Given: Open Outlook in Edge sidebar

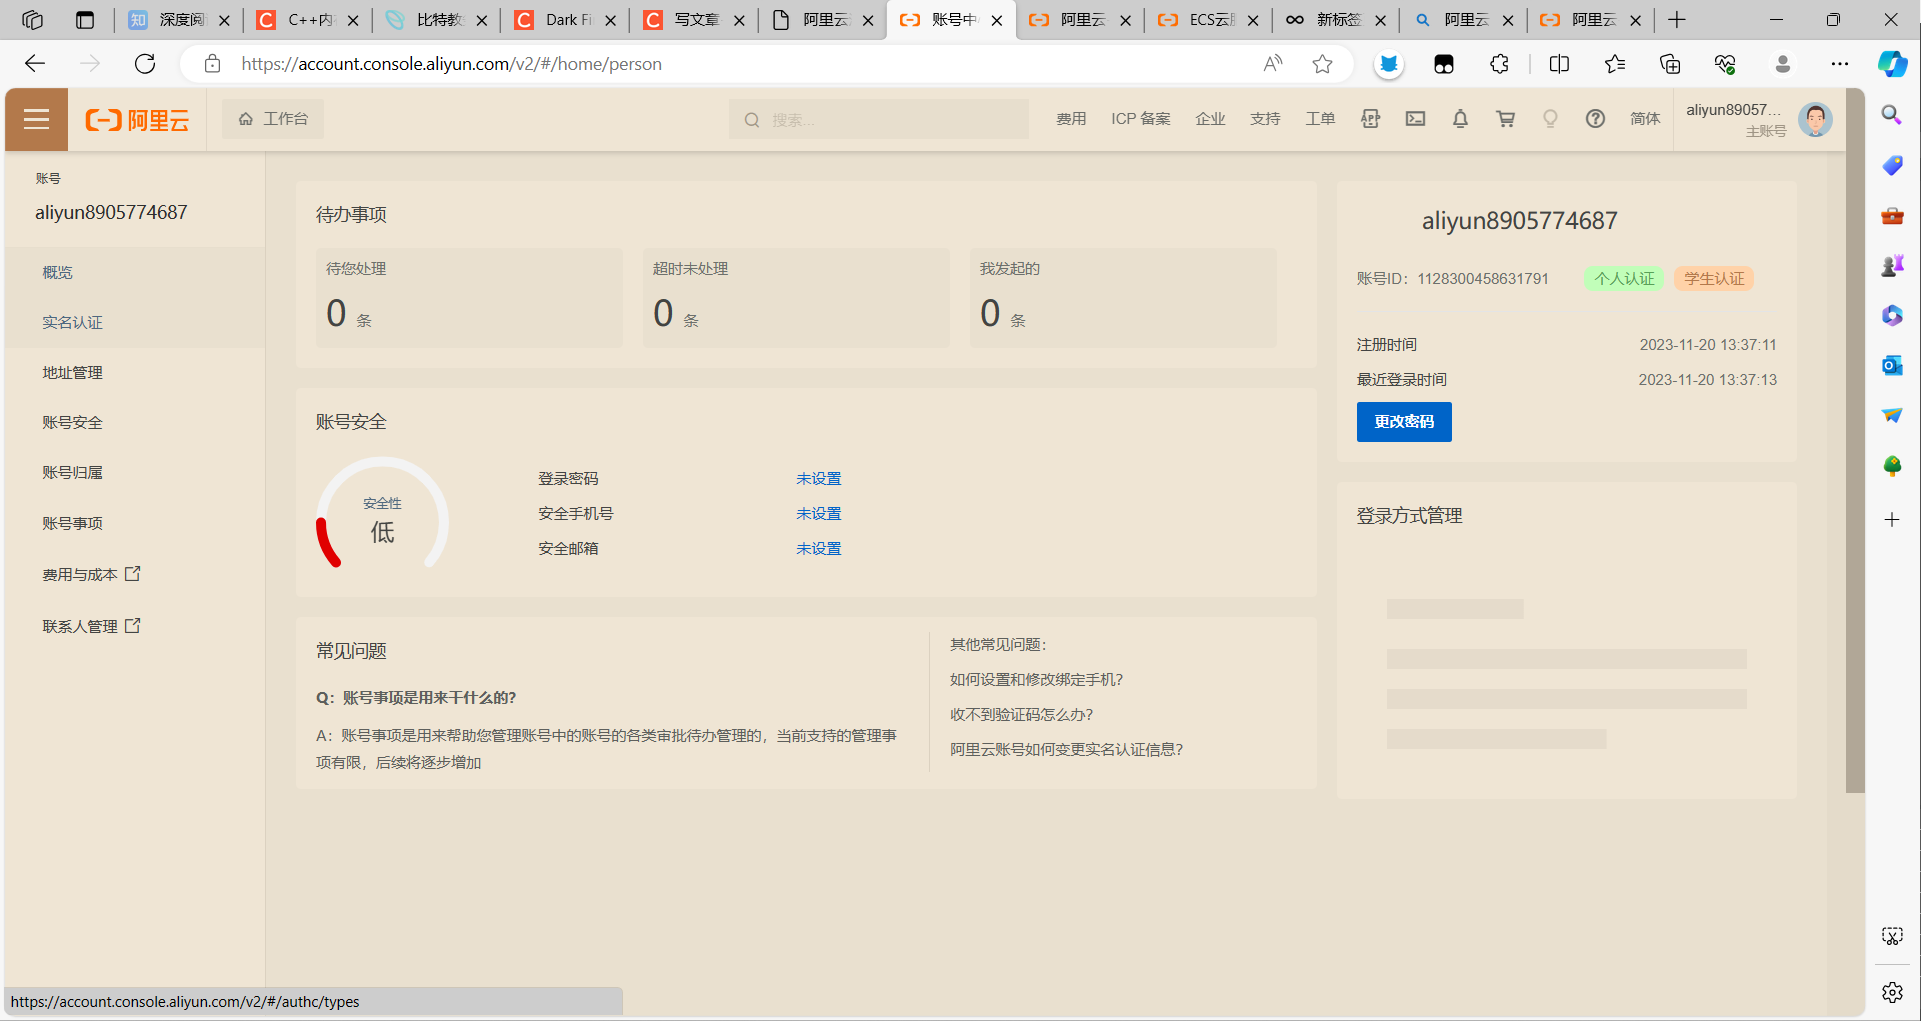Looking at the screenshot, I should click(x=1892, y=365).
